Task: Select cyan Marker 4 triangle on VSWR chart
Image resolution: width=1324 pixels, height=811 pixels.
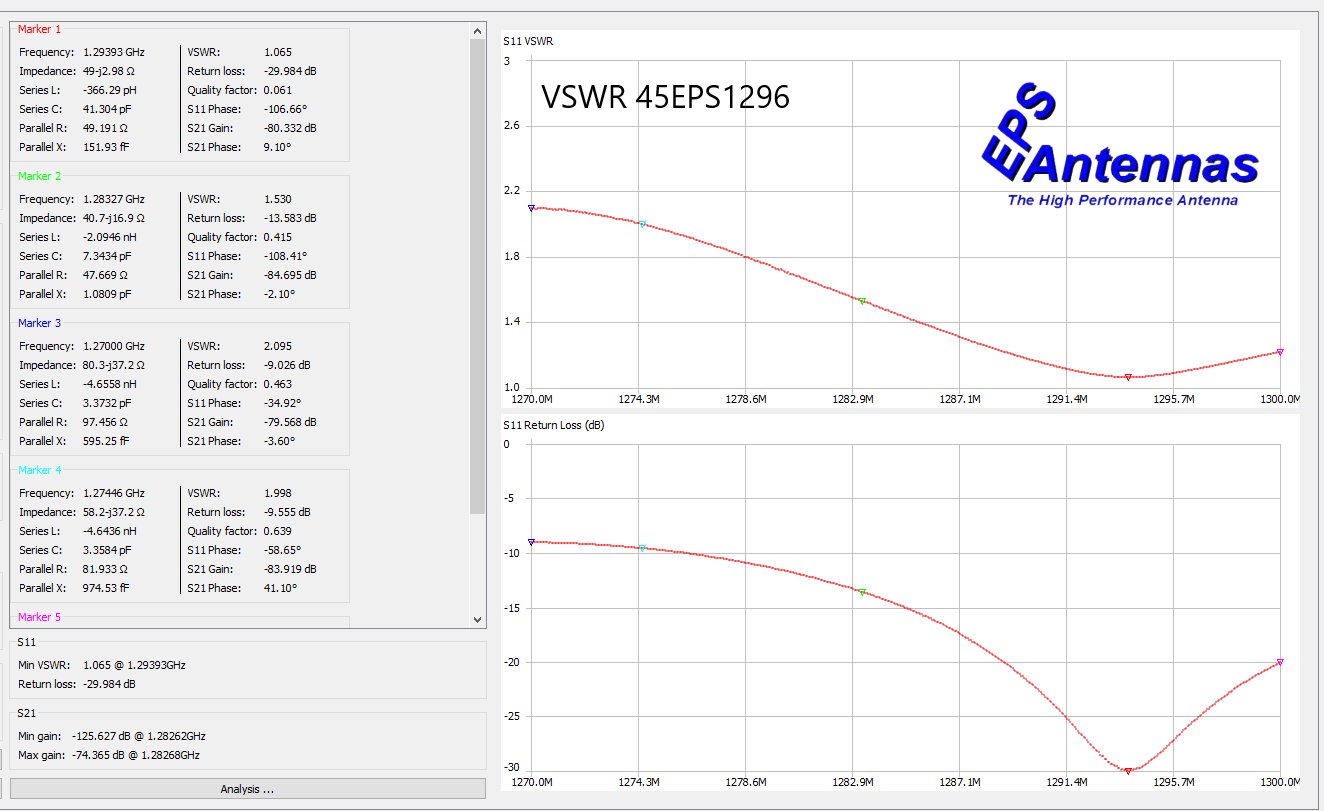Action: coord(642,225)
